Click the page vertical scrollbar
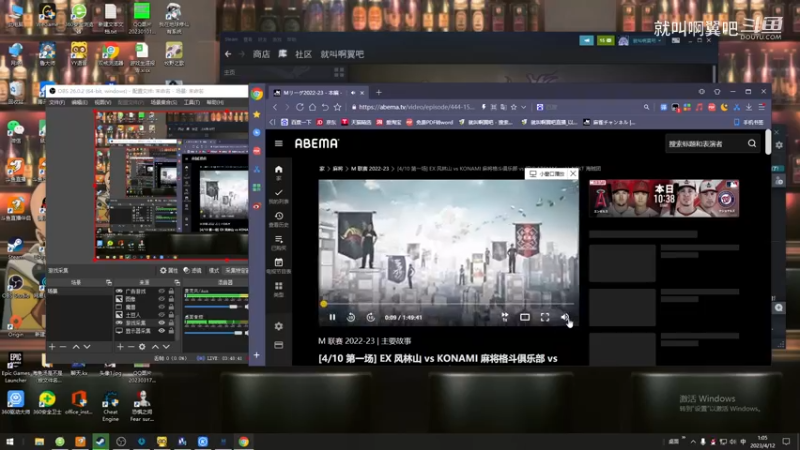This screenshot has height=450, width=800. pyautogui.click(x=768, y=142)
